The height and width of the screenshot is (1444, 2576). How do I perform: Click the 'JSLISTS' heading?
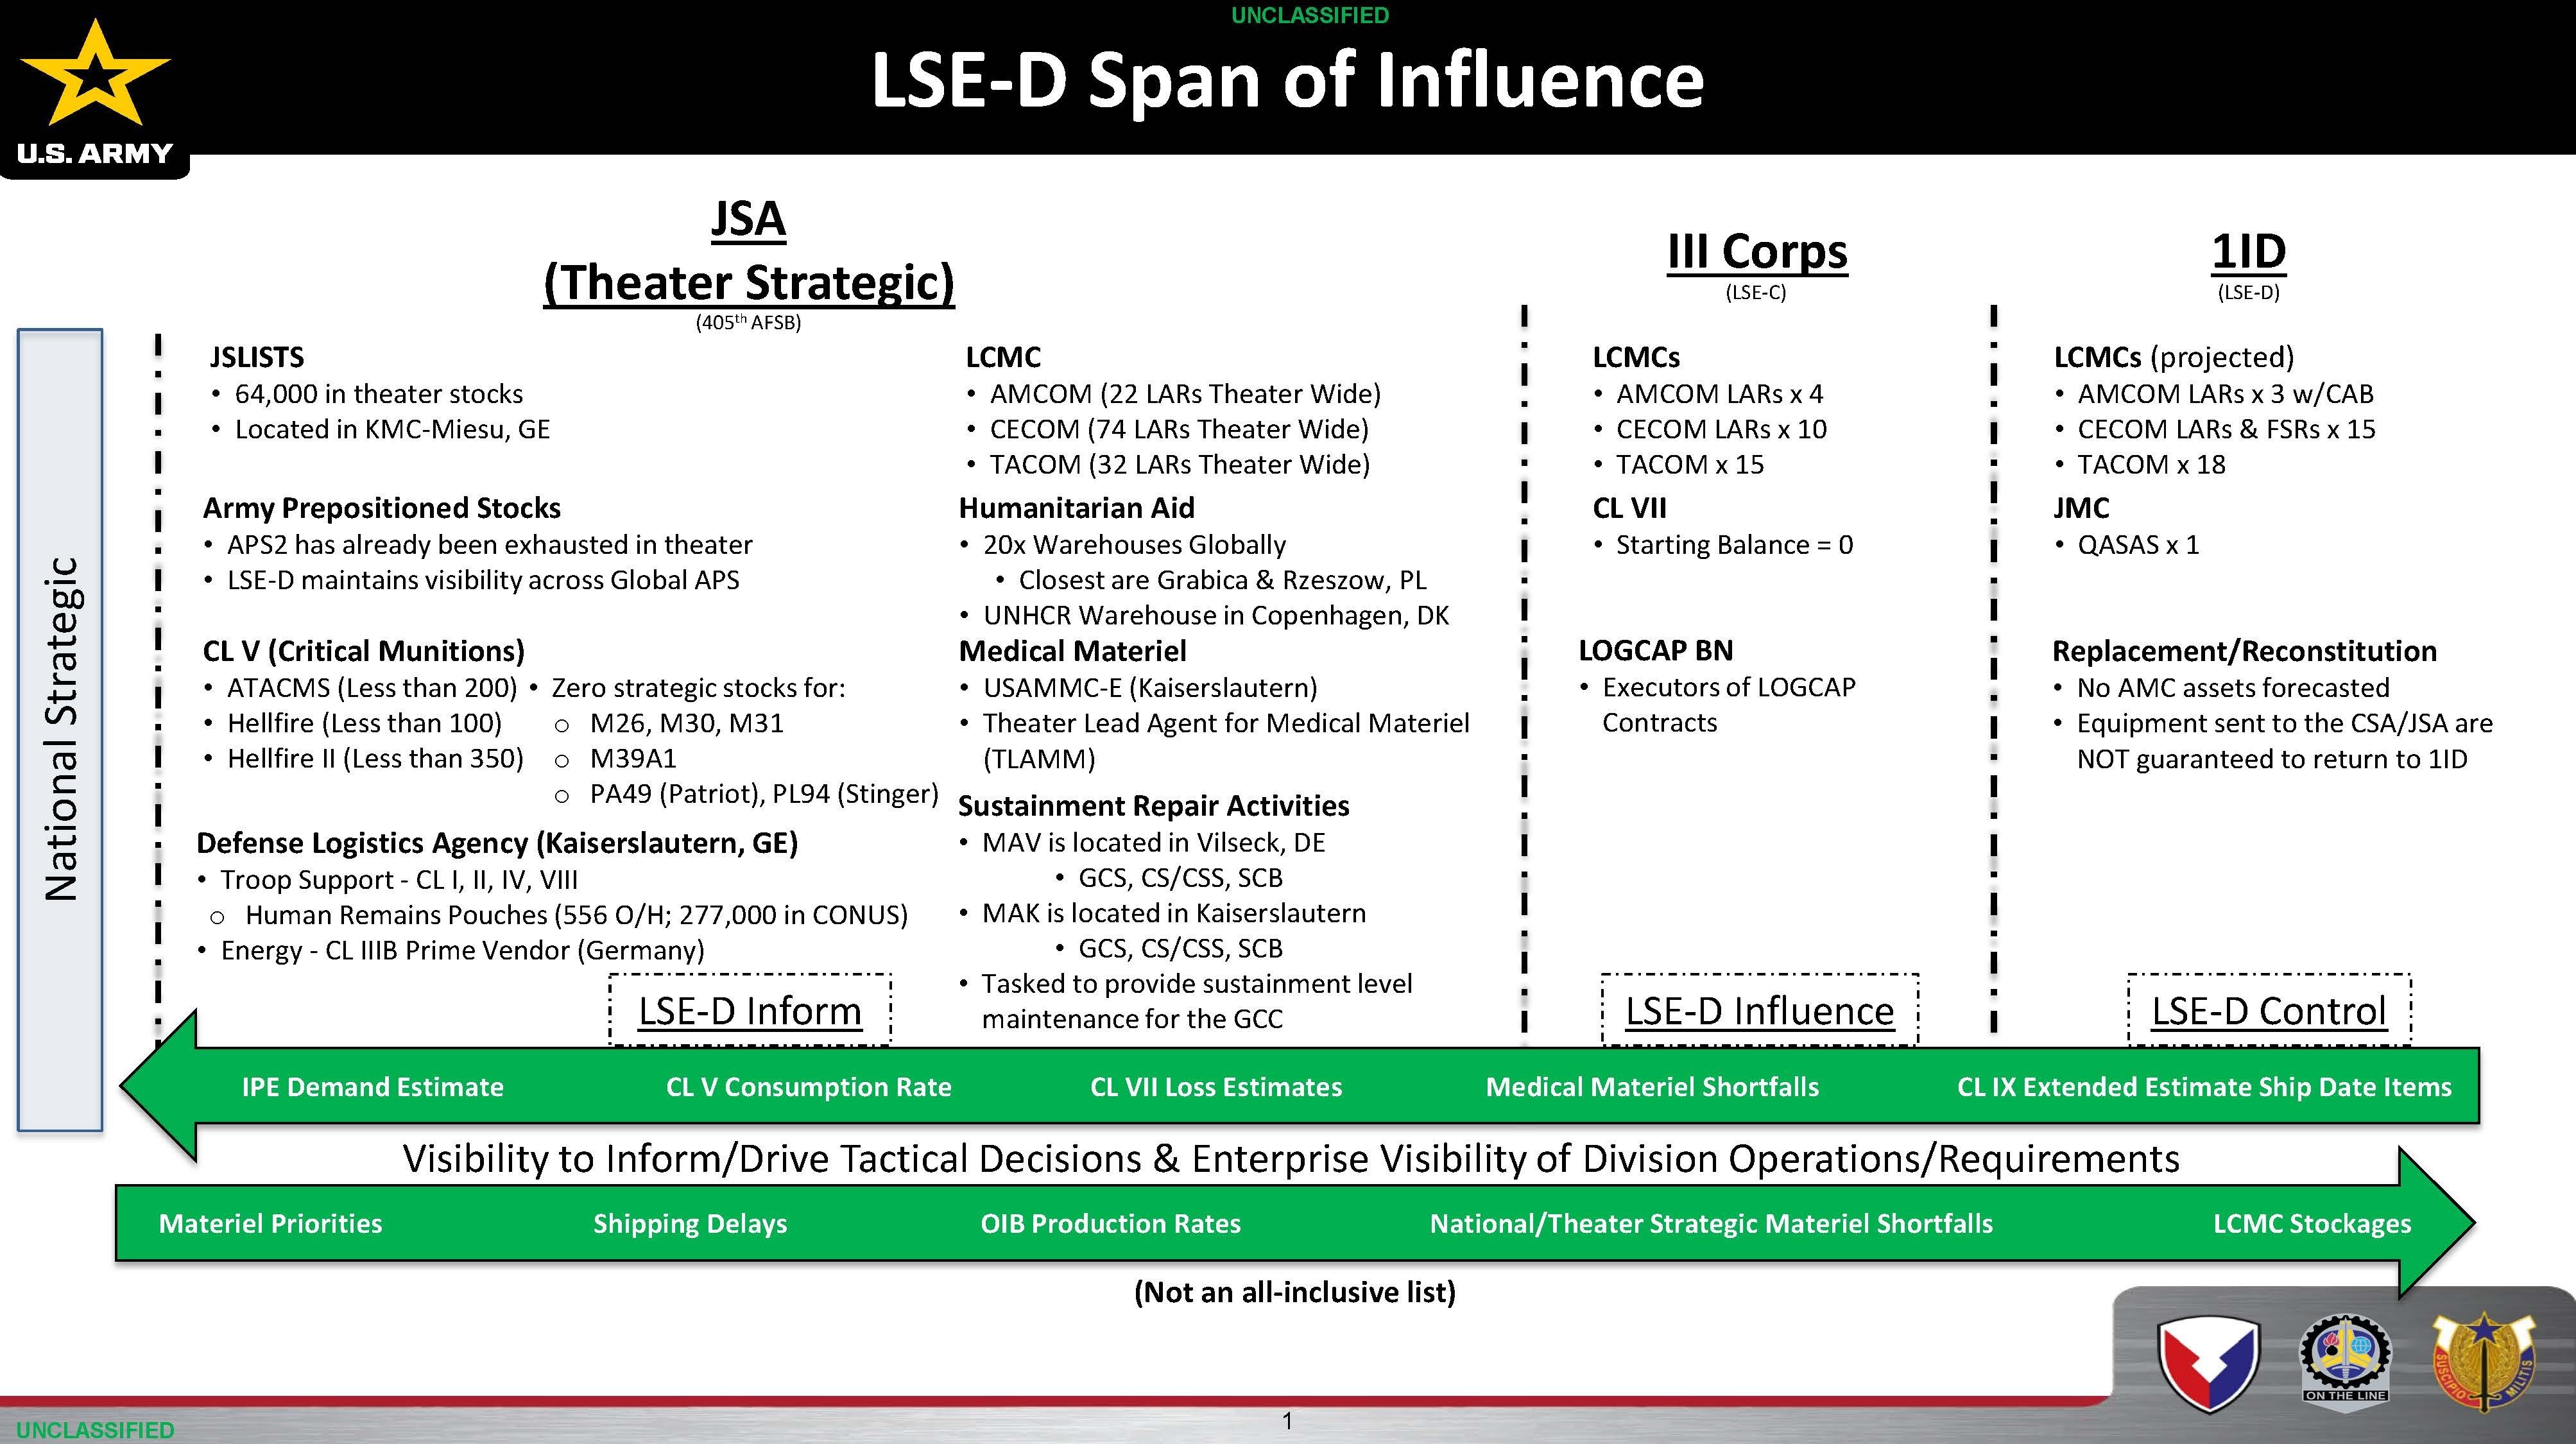click(257, 357)
